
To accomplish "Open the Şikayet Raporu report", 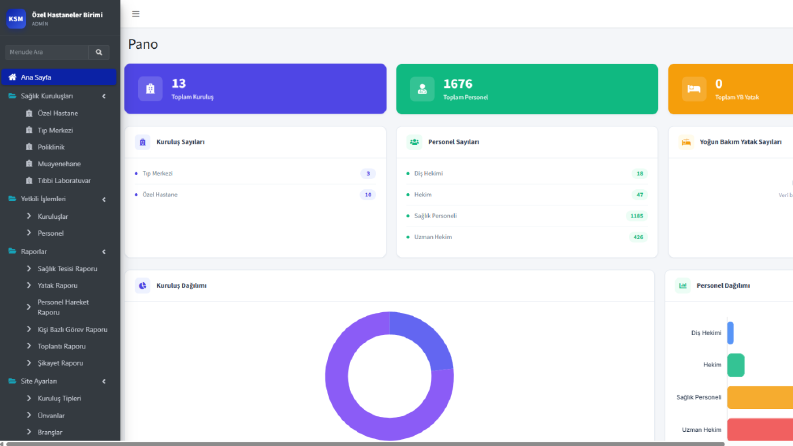I will tap(60, 363).
